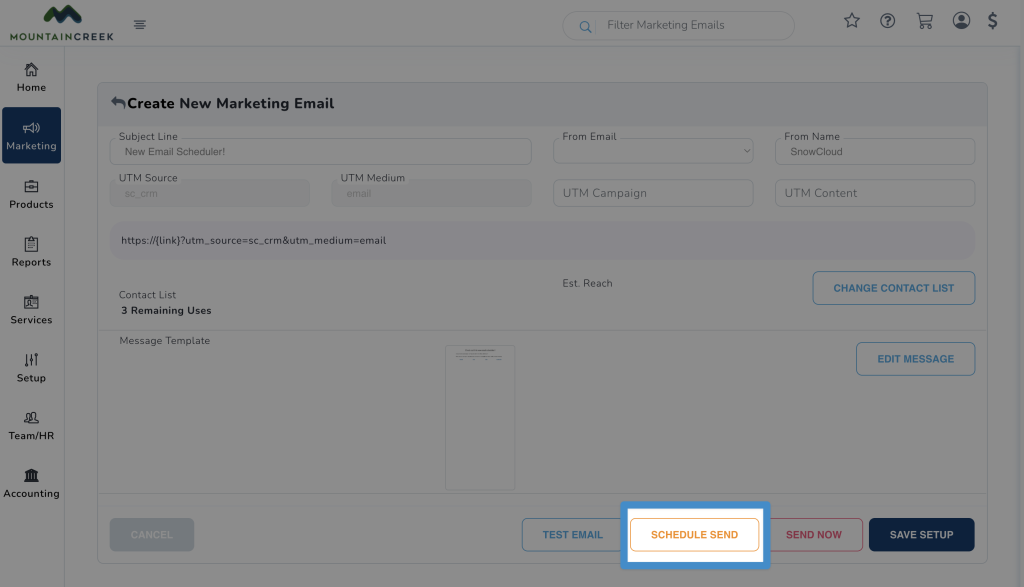Click the Edit Message button
The image size is (1024, 587).
coord(915,359)
